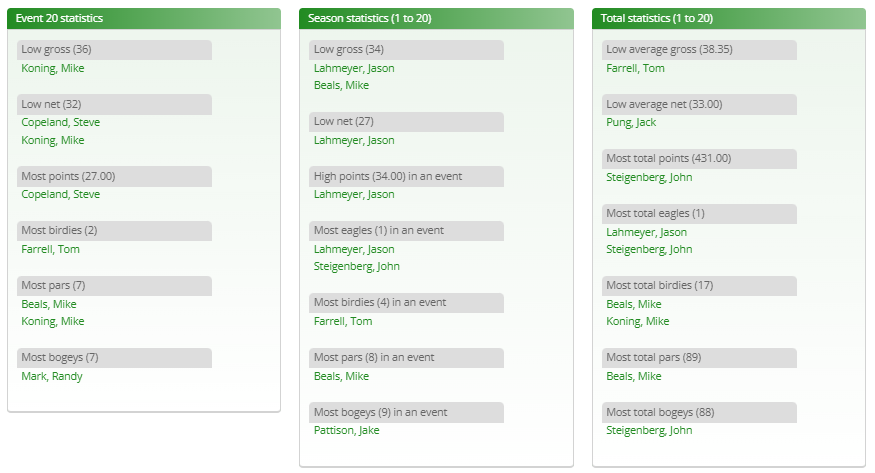Open Beals, Mike under Most pars (7)
The width and height of the screenshot is (875, 473).
point(49,304)
